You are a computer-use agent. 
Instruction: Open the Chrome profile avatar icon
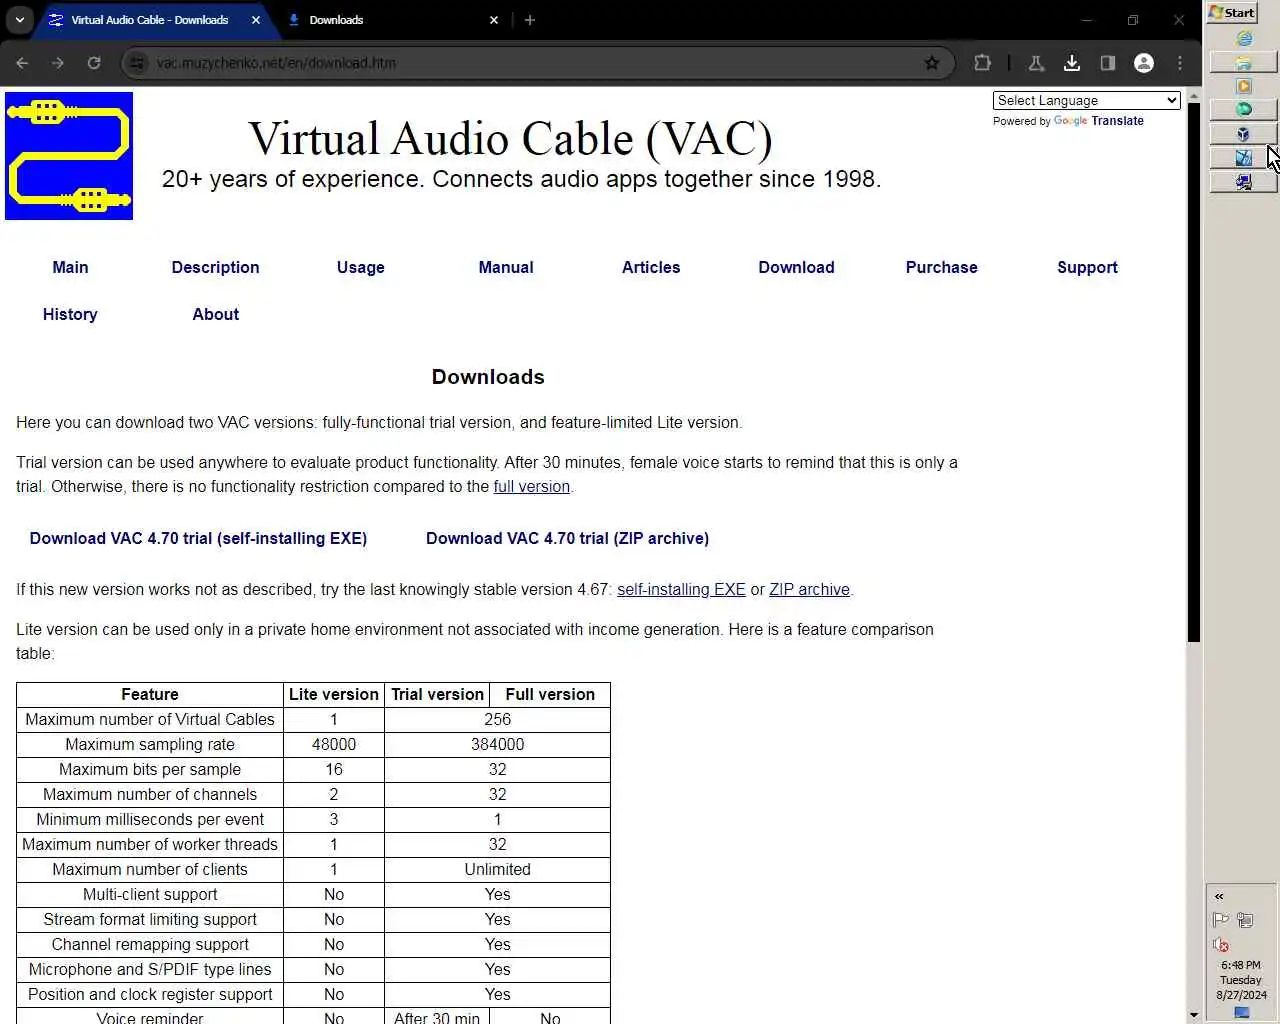(x=1144, y=63)
